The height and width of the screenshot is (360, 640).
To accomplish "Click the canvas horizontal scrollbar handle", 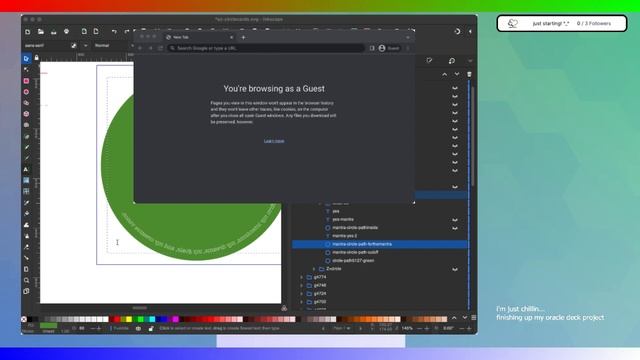I will 140,308.
